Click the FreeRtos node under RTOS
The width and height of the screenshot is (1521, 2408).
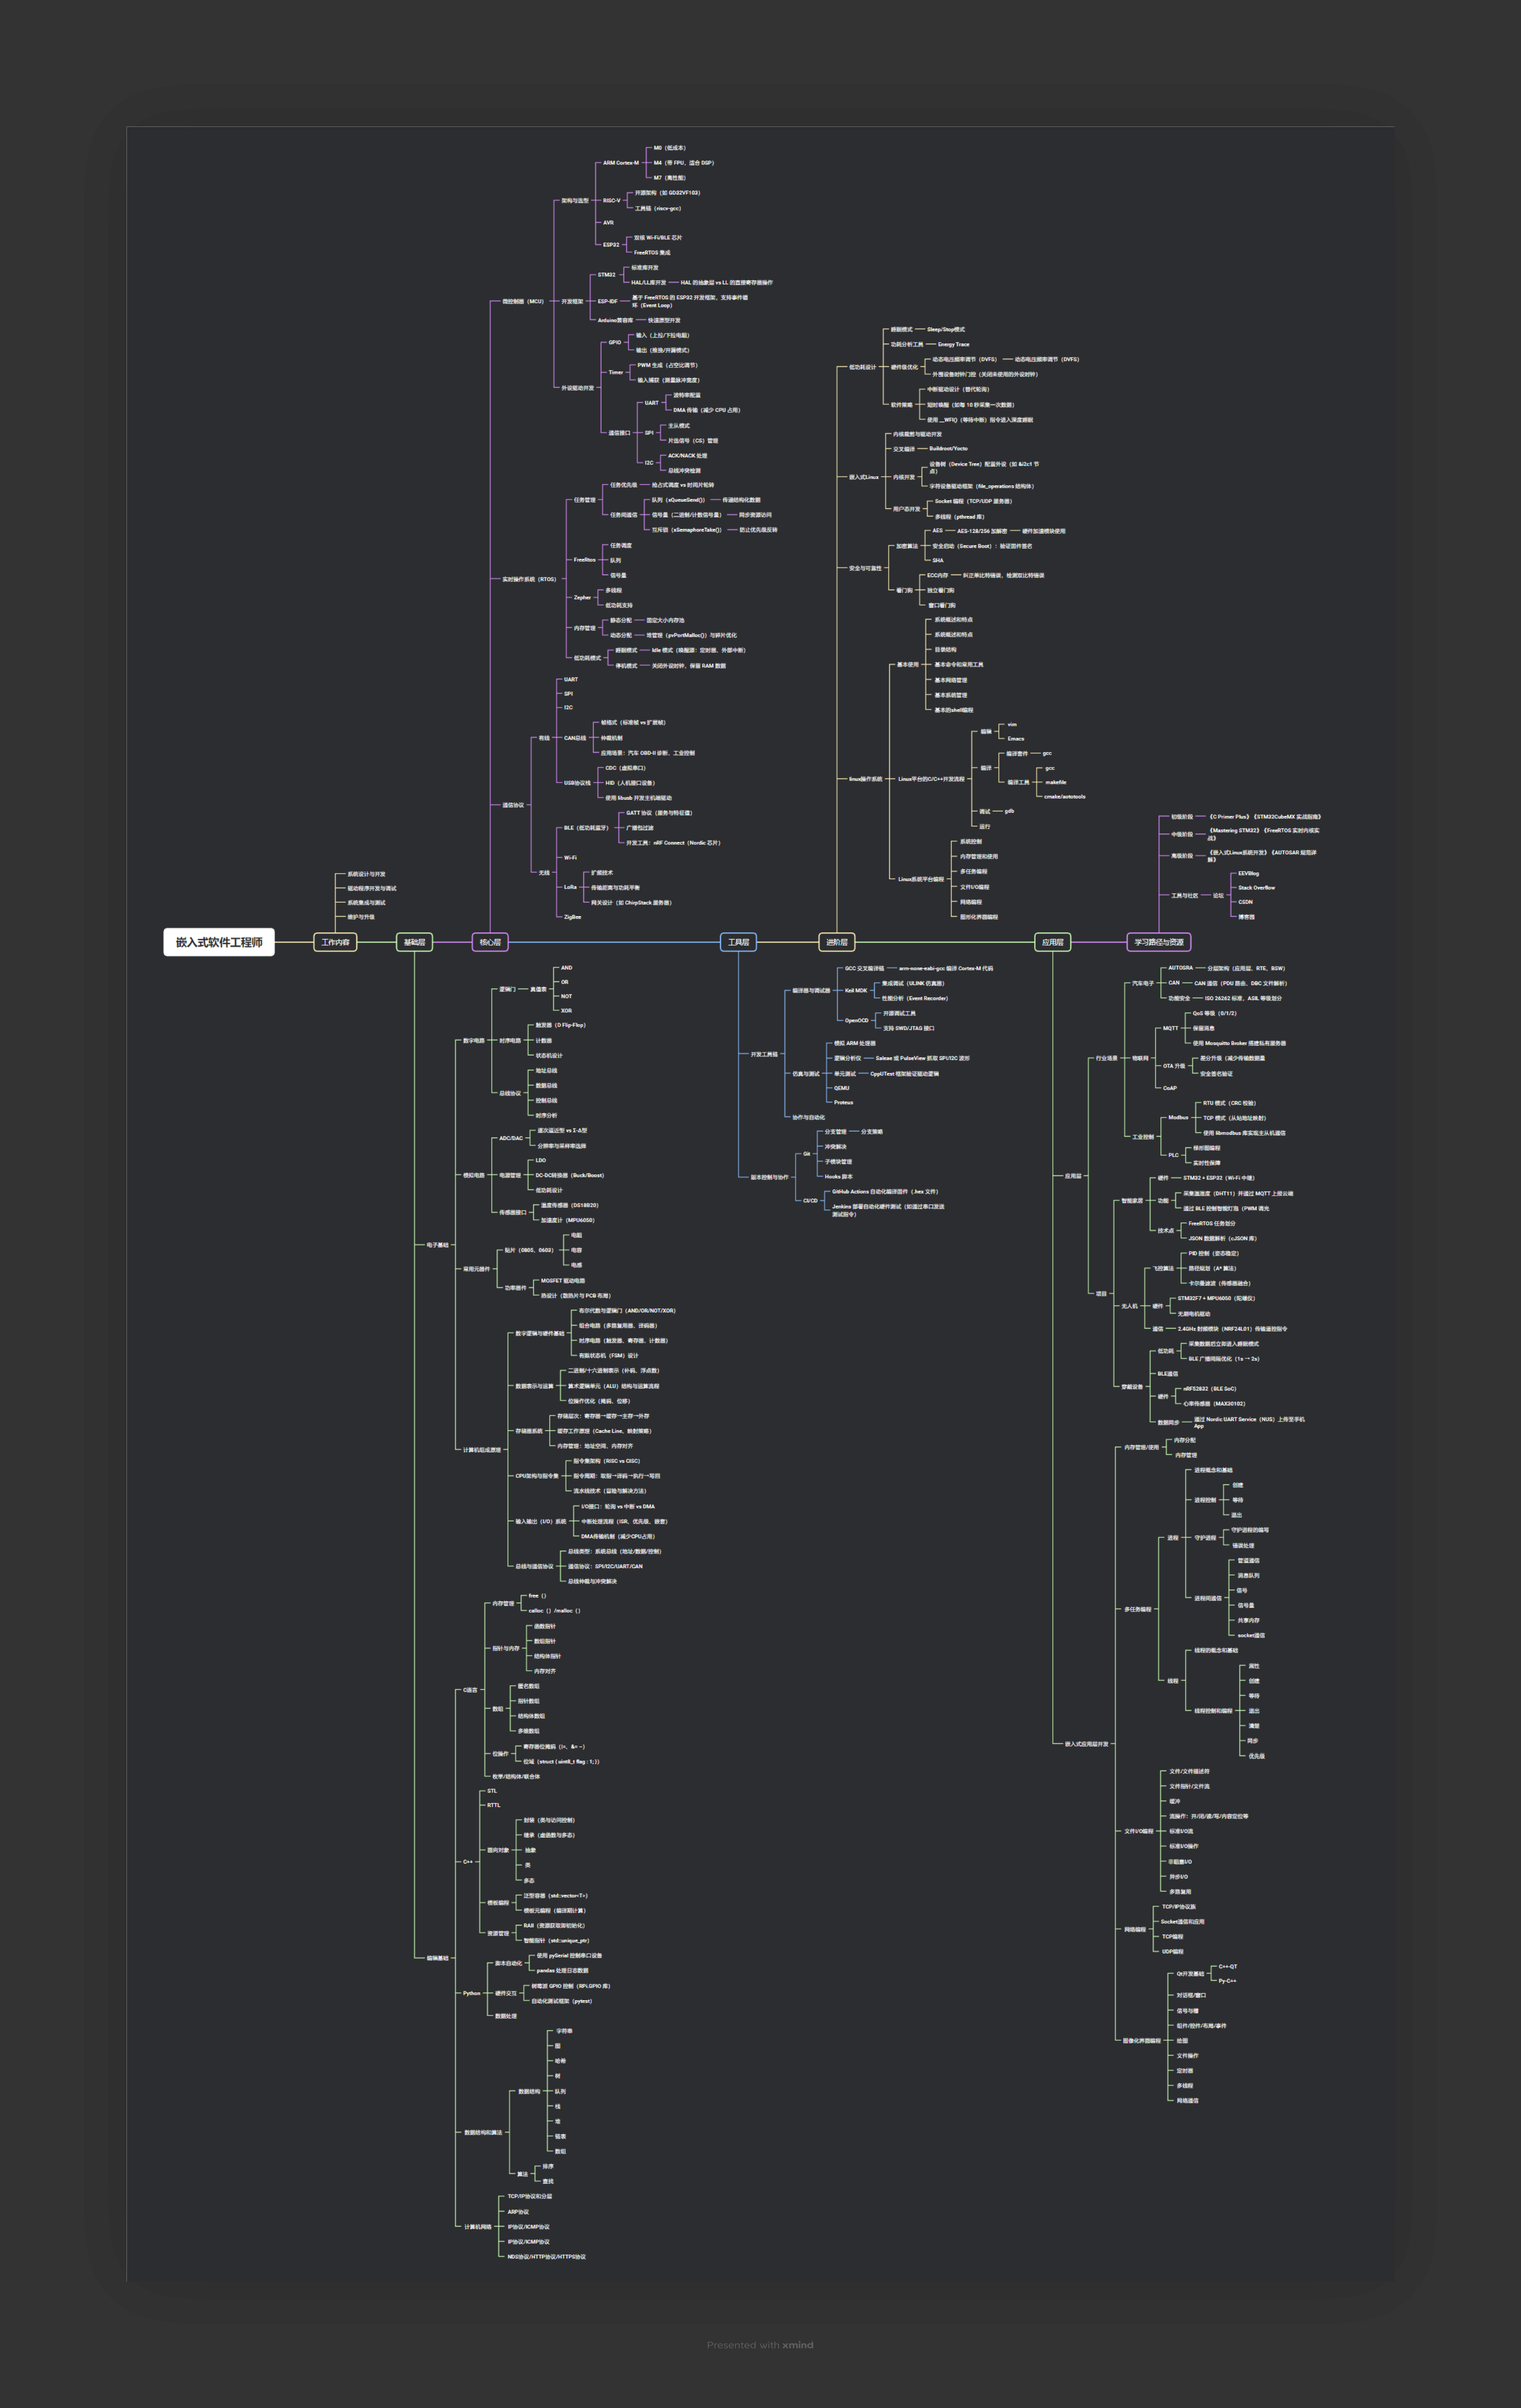(x=584, y=560)
